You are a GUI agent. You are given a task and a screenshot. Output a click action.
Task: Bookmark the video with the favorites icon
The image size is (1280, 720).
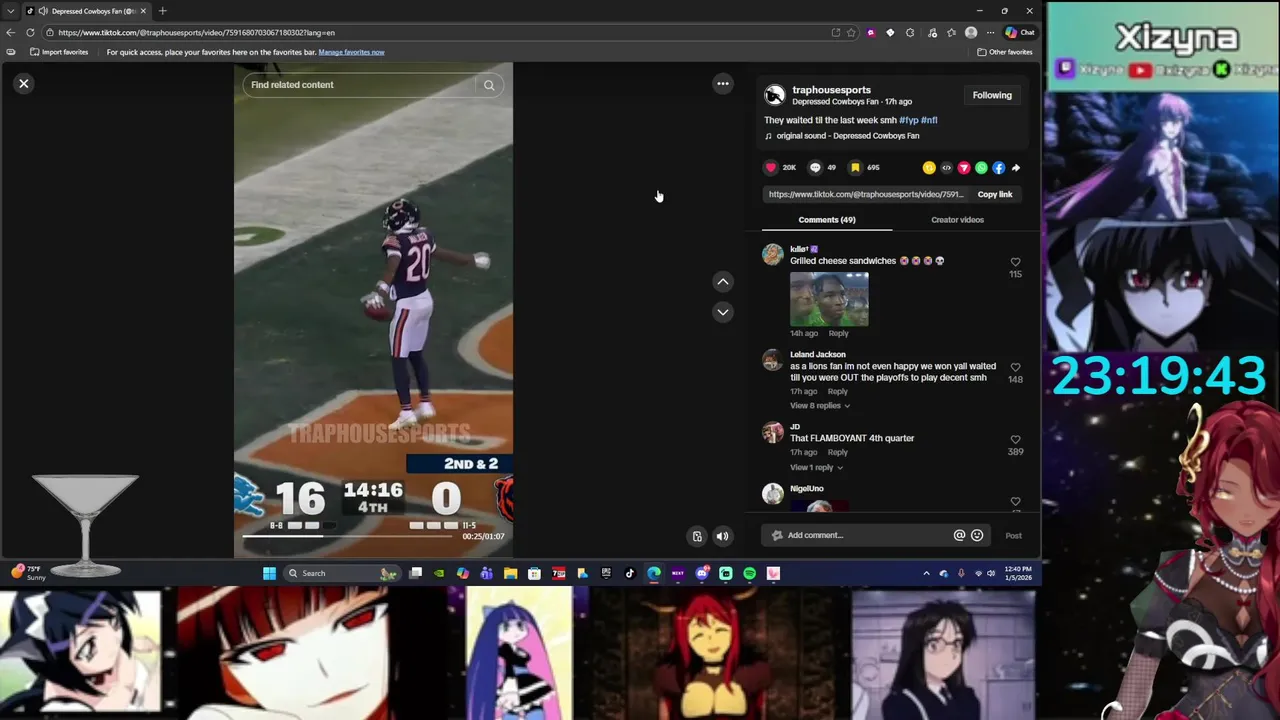pyautogui.click(x=855, y=168)
